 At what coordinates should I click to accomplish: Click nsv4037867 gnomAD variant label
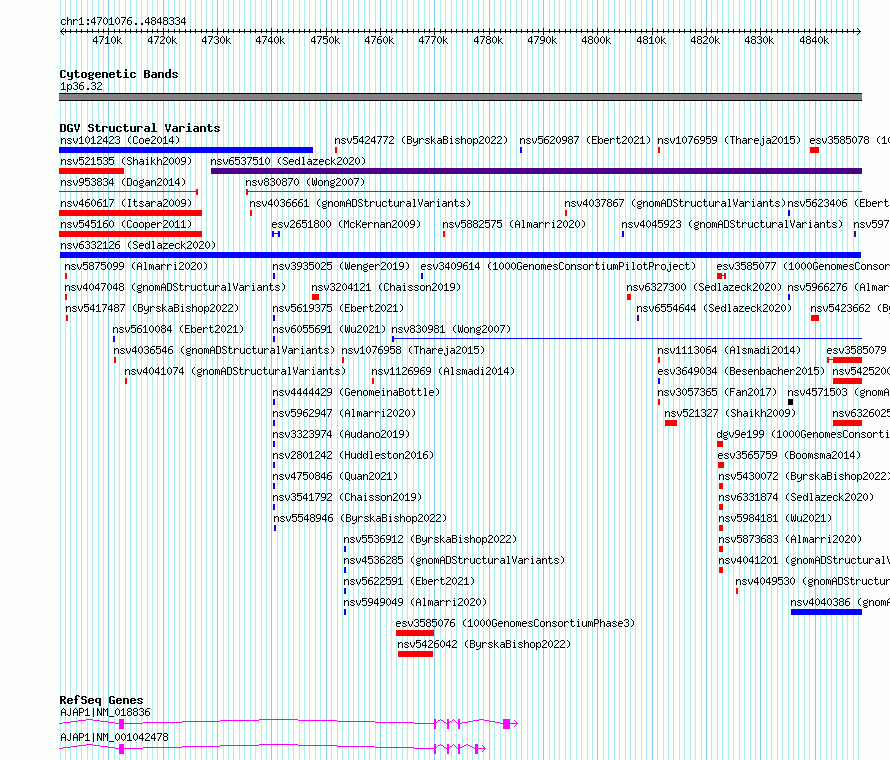(x=675, y=203)
